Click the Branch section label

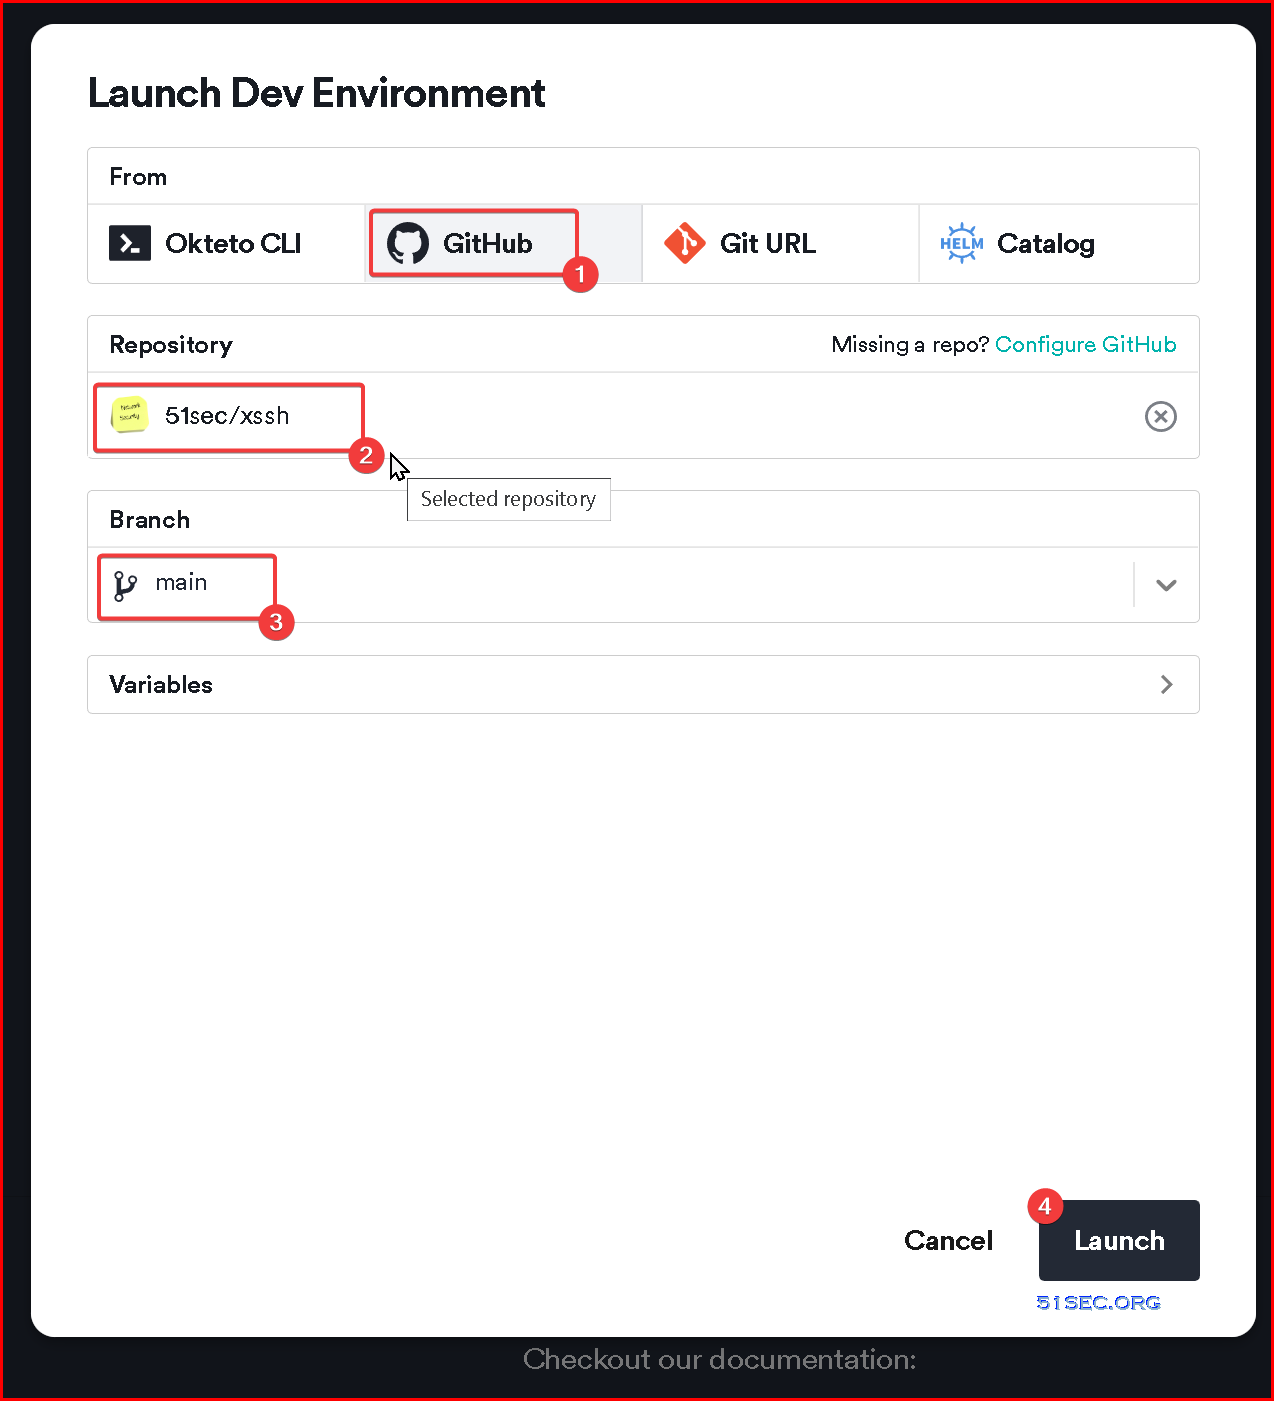tap(150, 520)
